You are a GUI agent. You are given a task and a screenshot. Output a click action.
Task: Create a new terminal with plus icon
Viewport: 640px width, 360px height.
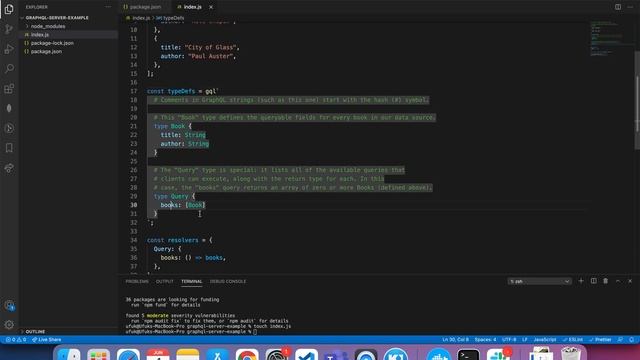(x=581, y=281)
